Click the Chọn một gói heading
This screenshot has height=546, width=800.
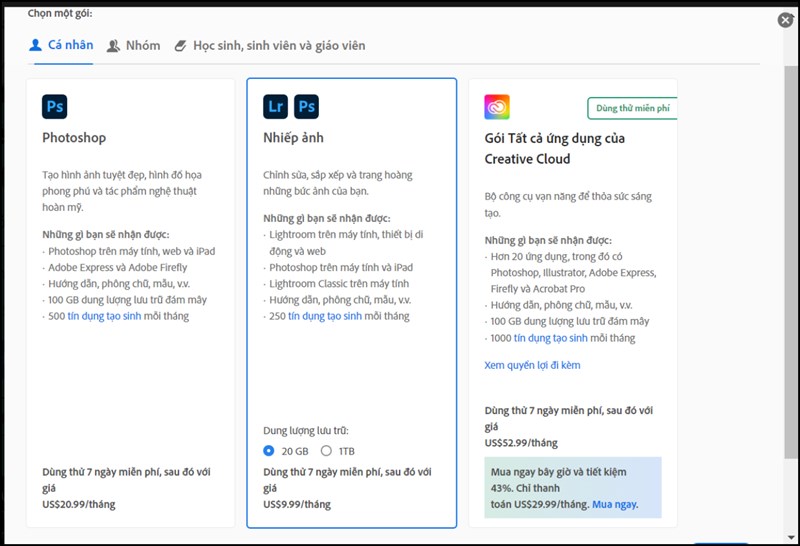(60, 13)
